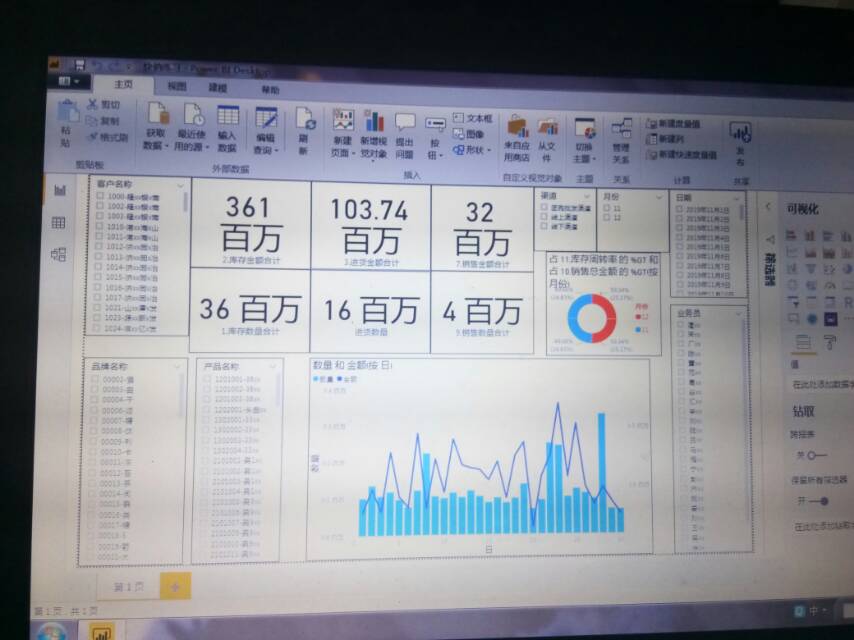854x640 pixels.
Task: Select the Fields well tab icon
Action: click(803, 342)
